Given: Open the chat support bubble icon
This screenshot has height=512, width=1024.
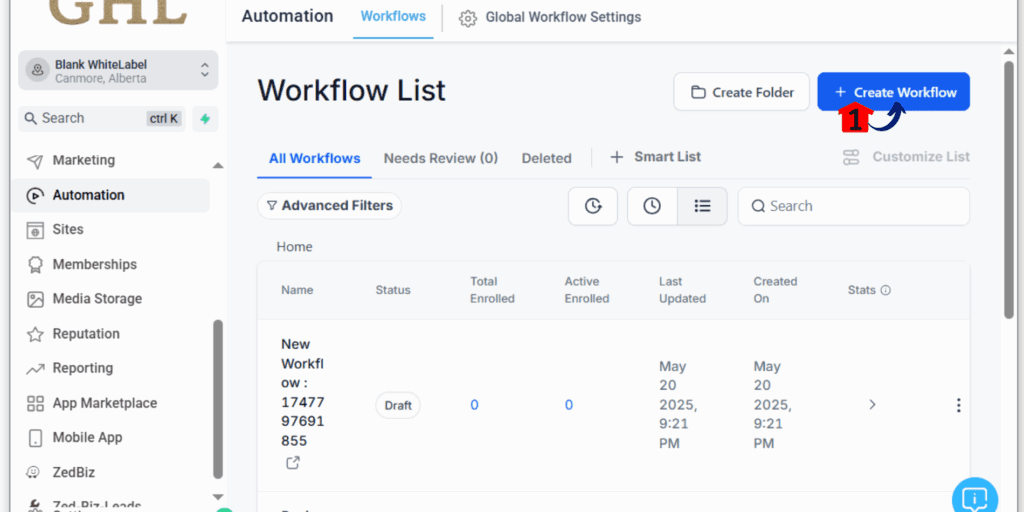Looking at the screenshot, I should coord(974,497).
